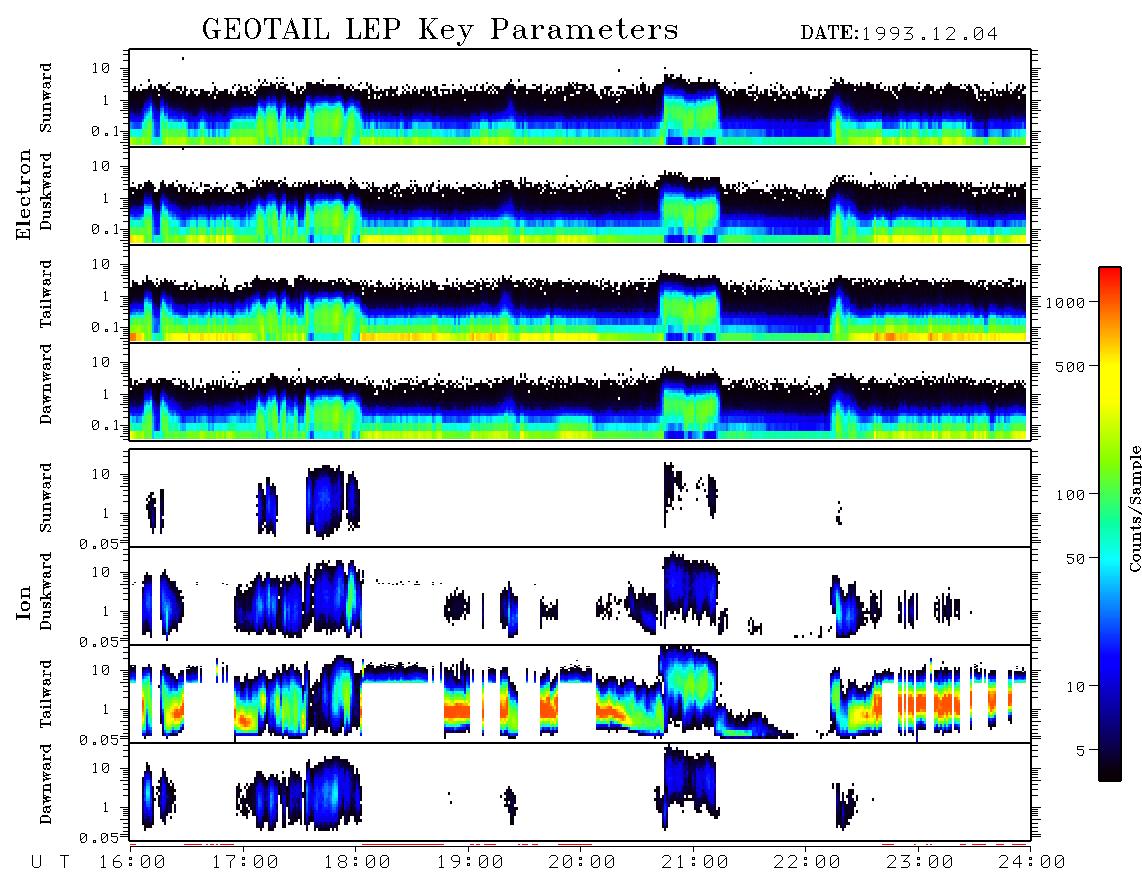1142x880 pixels.
Task: Click the 17:00 time tick label
Action: pos(245,863)
